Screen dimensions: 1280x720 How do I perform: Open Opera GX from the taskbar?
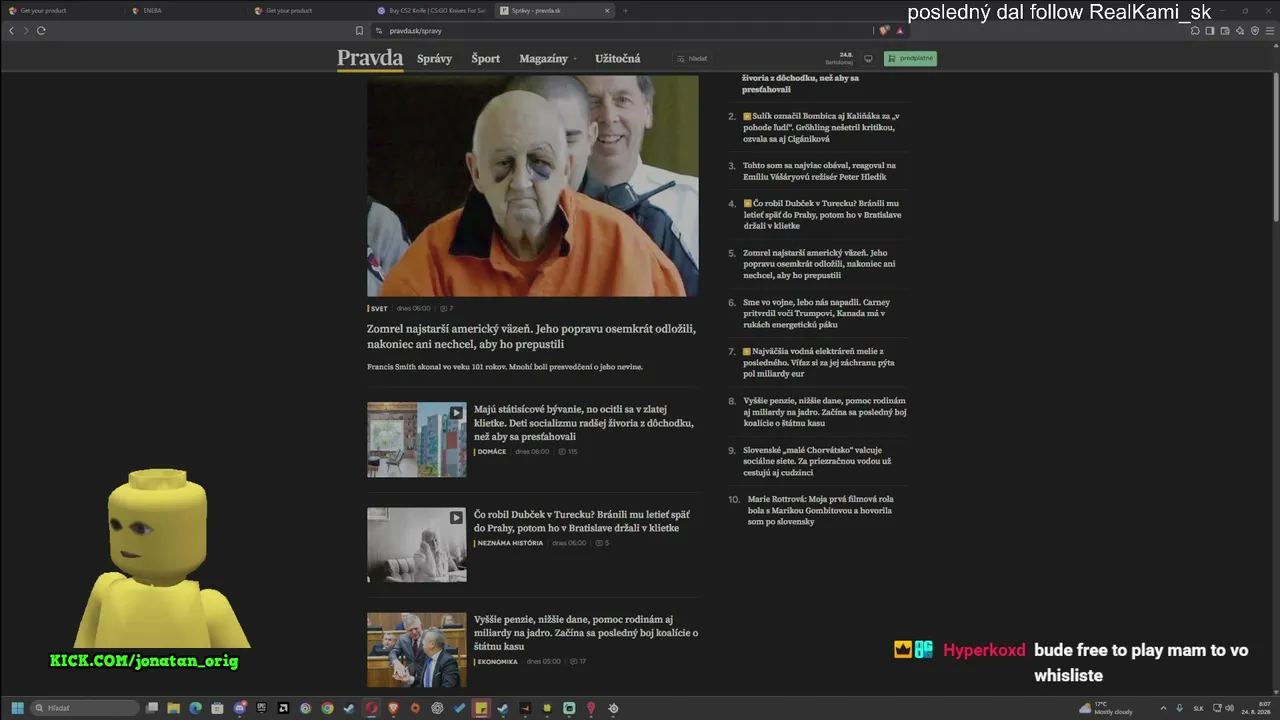[x=371, y=708]
